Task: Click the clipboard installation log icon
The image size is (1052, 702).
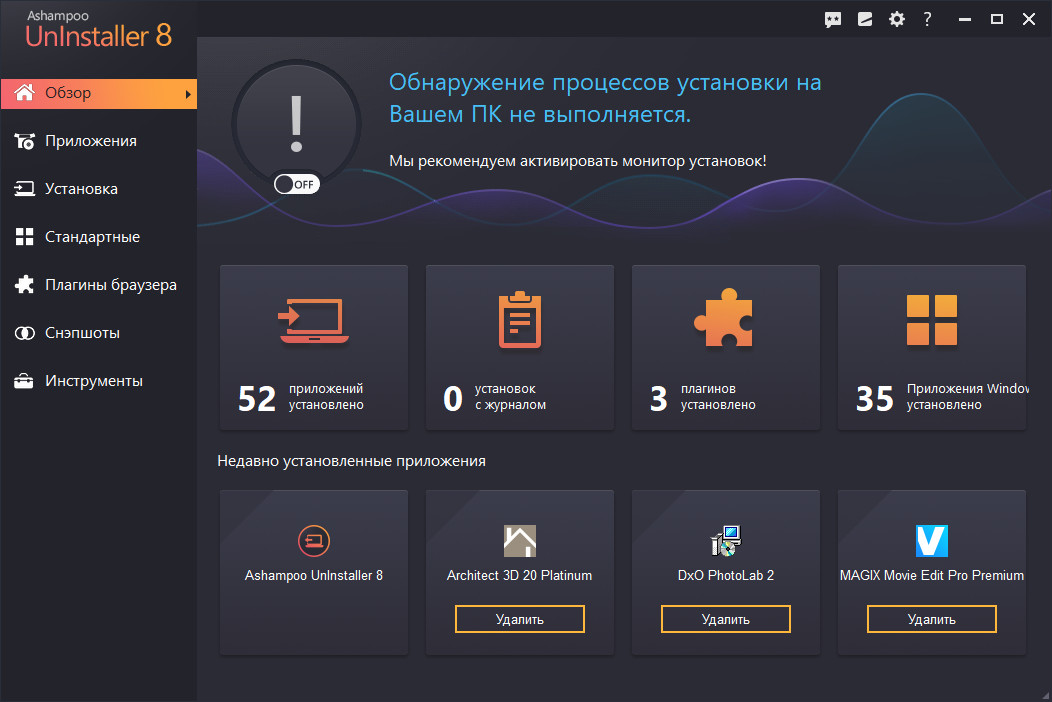Action: tap(520, 320)
